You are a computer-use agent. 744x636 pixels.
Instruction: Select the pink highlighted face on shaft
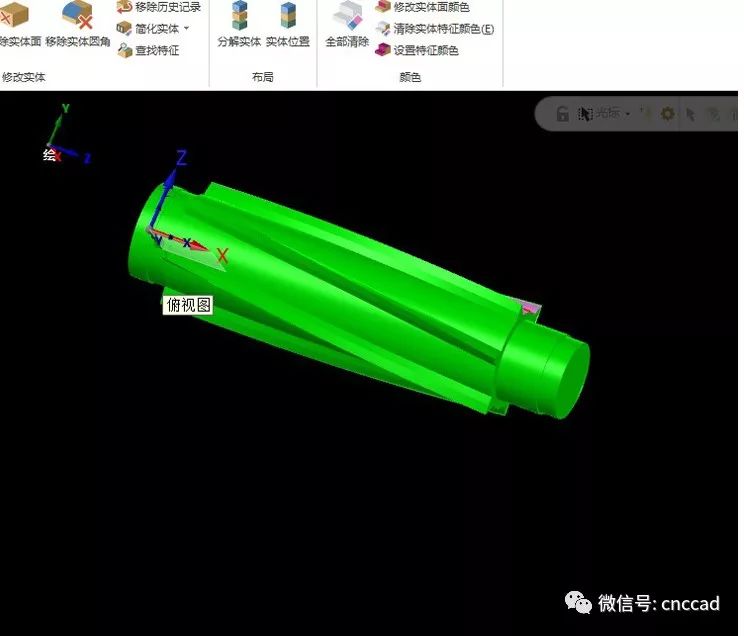tap(531, 309)
